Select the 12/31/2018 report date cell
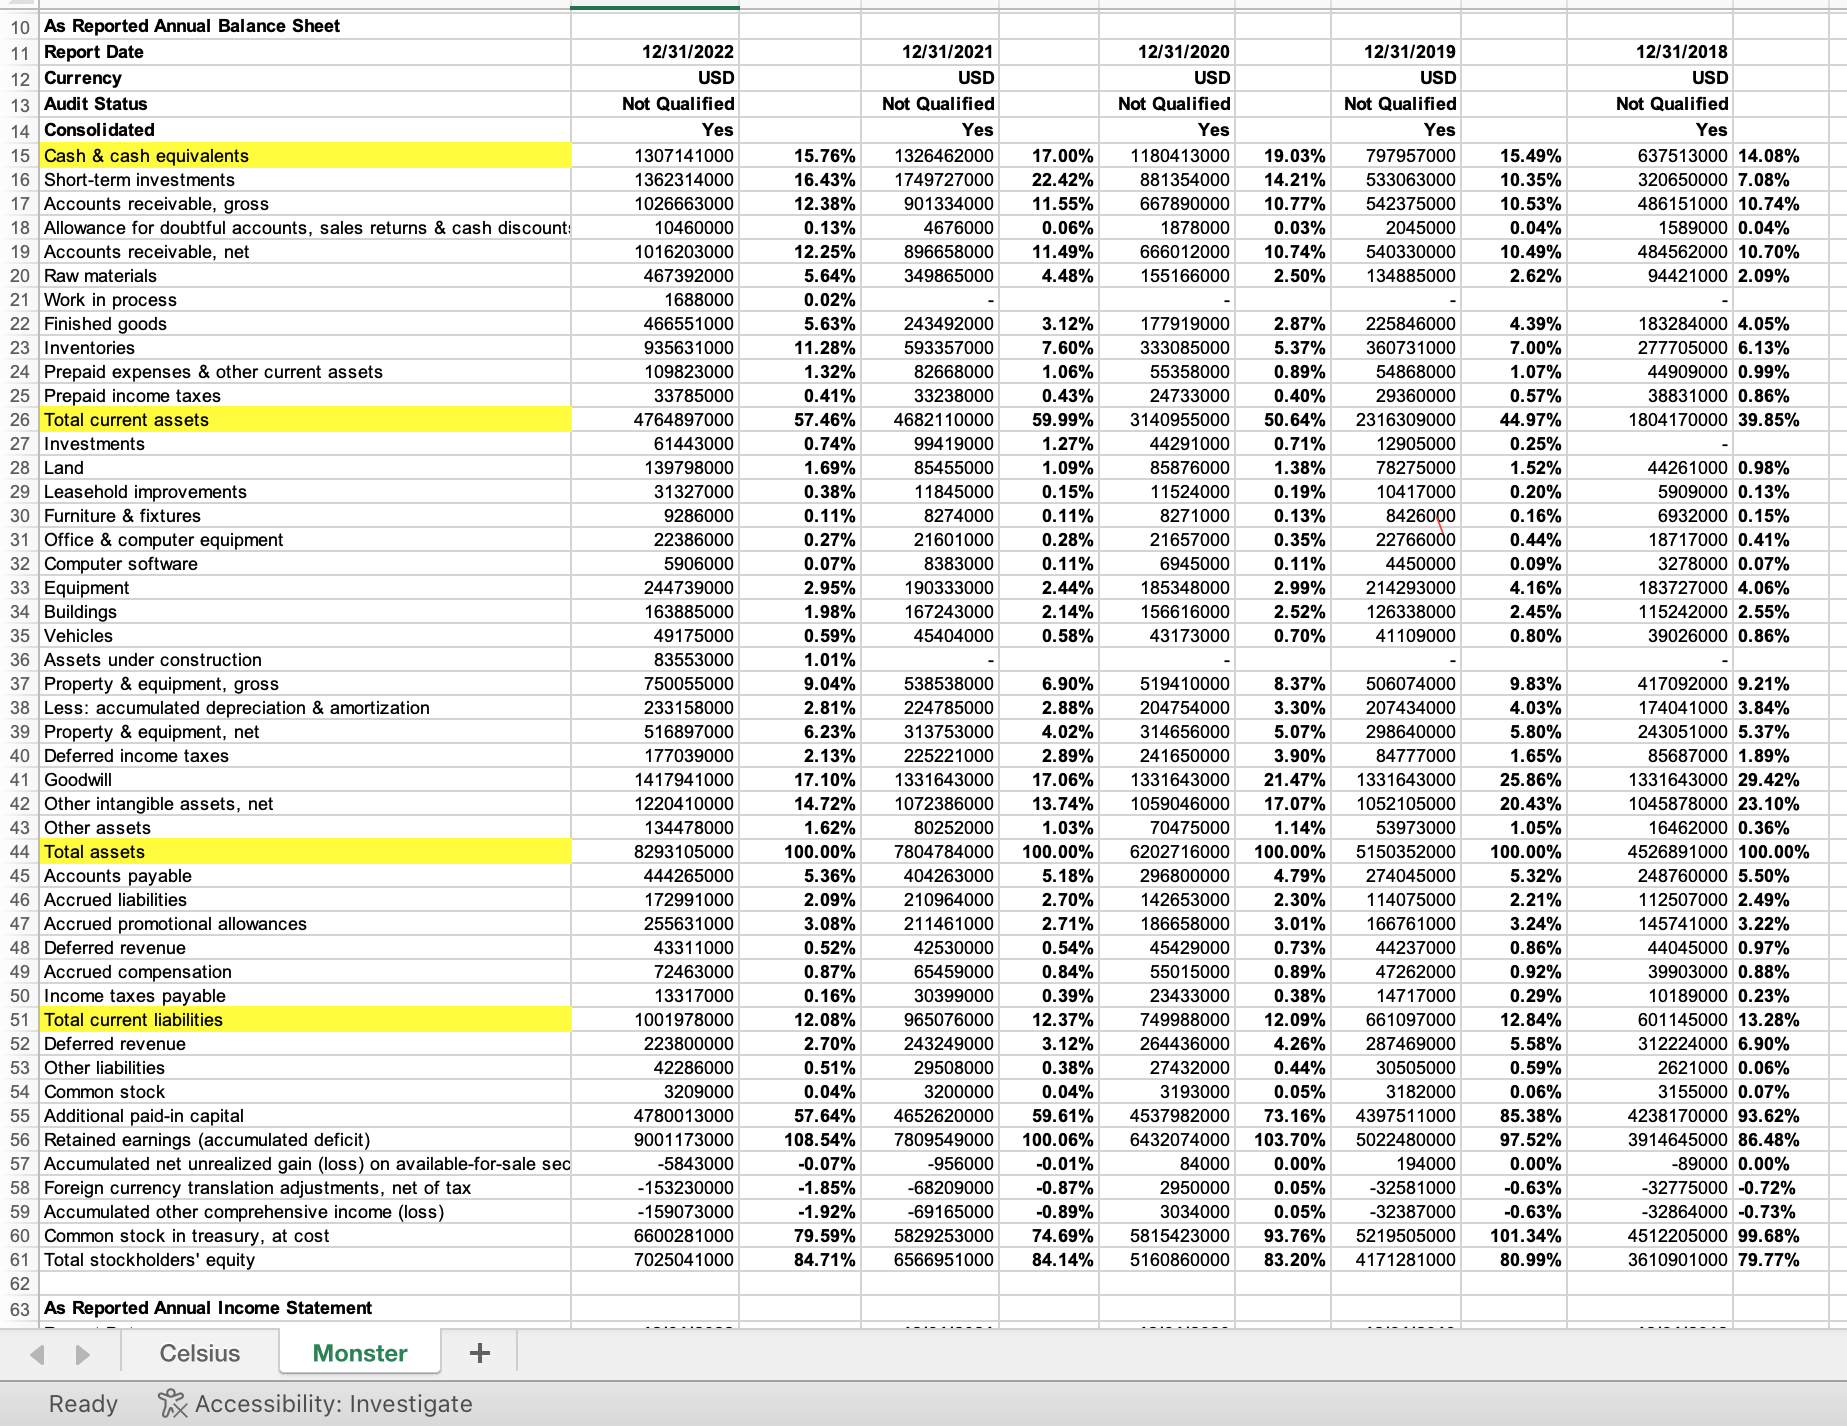This screenshot has height=1426, width=1847. (1650, 52)
